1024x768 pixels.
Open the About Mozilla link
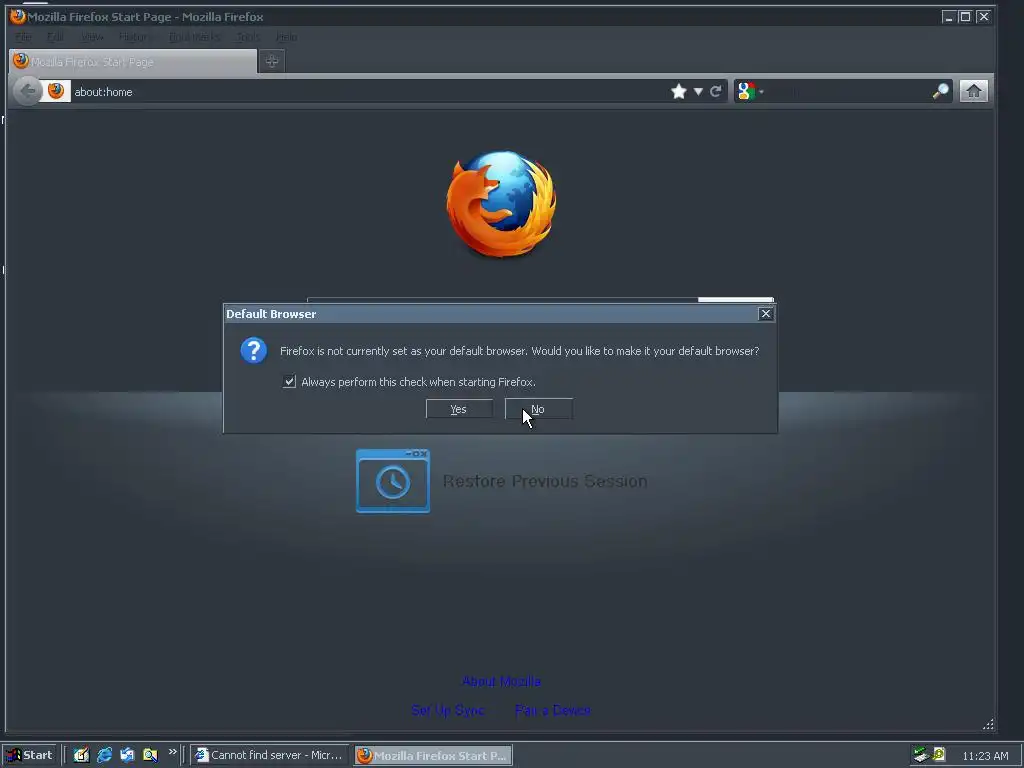502,681
